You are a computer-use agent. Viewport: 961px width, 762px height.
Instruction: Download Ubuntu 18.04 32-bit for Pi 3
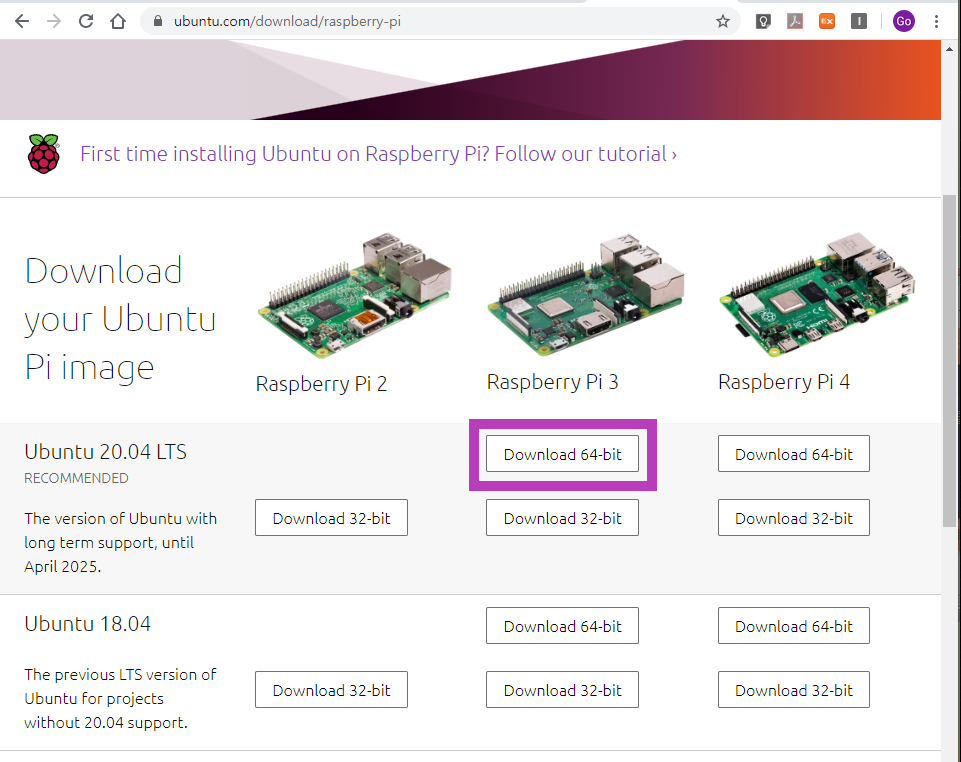562,690
